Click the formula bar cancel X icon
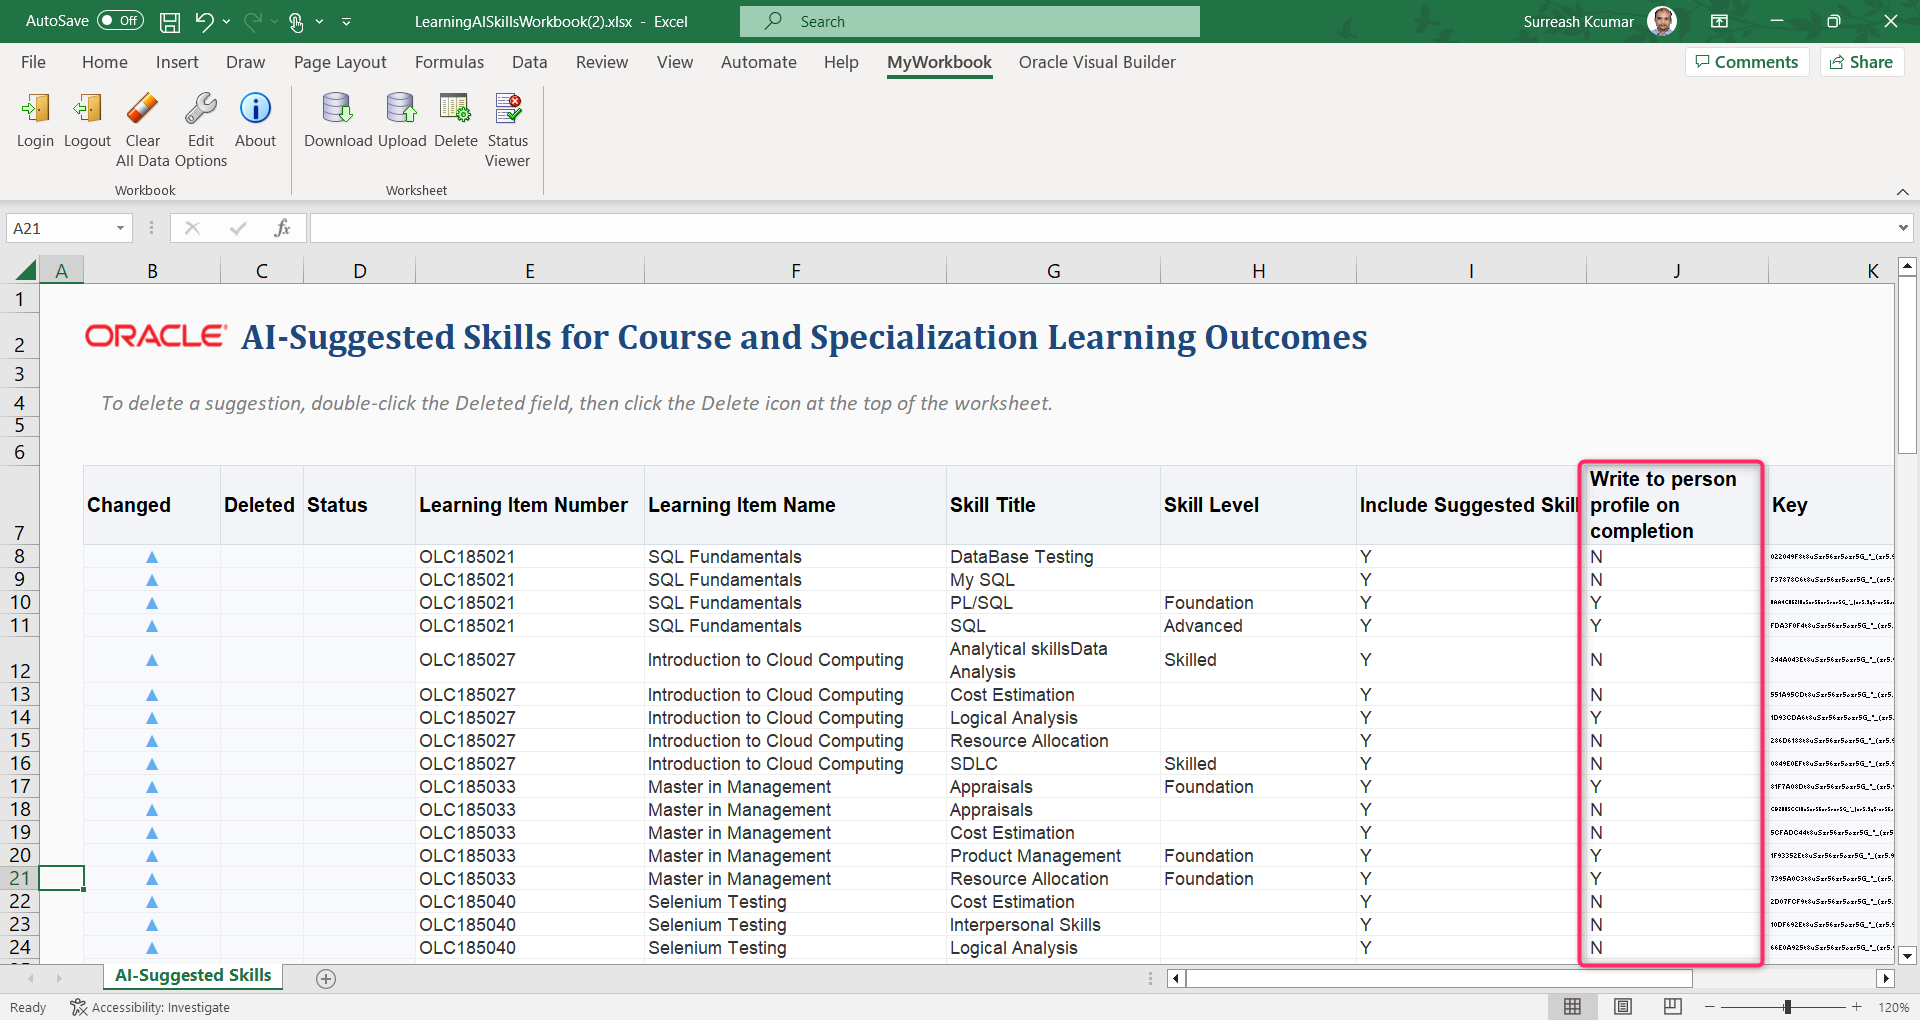This screenshot has width=1920, height=1020. 193,228
